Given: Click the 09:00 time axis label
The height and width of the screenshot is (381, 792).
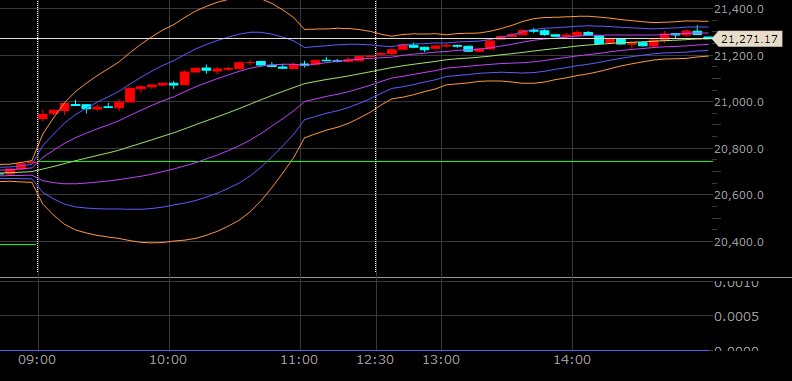Looking at the screenshot, I should point(37,360).
